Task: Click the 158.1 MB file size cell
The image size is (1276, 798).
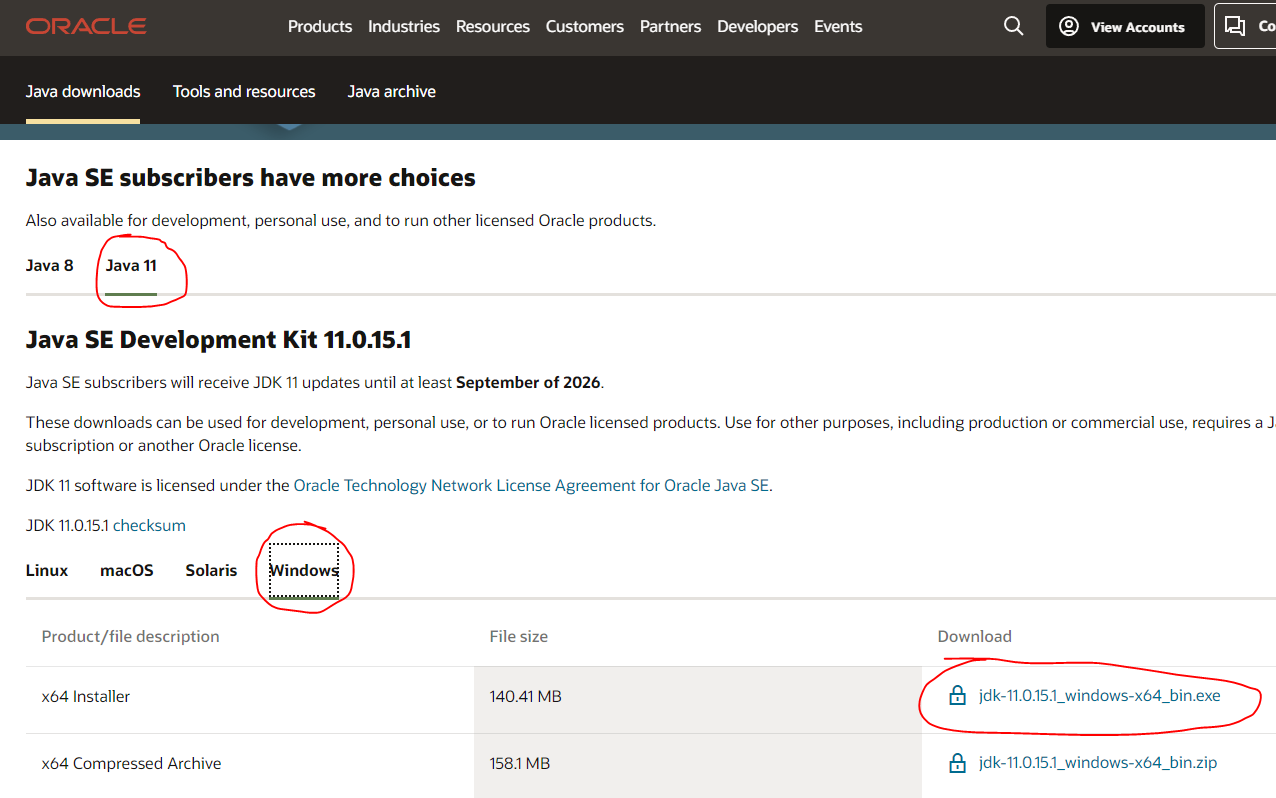Action: 698,764
